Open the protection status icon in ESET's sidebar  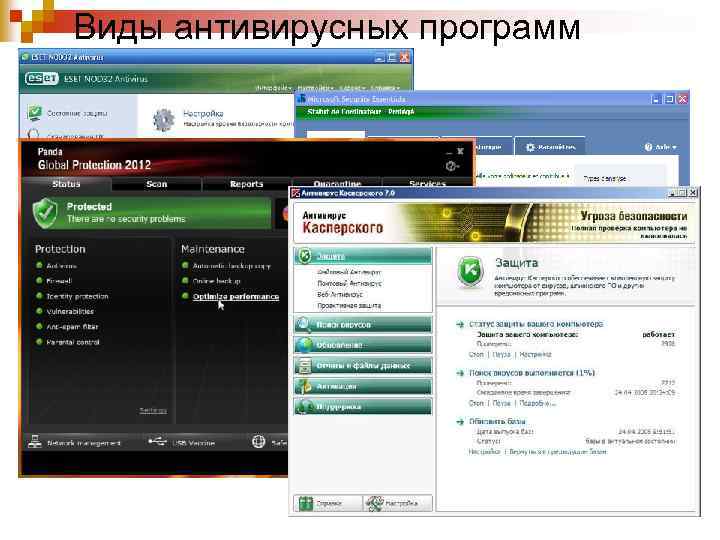click(34, 113)
